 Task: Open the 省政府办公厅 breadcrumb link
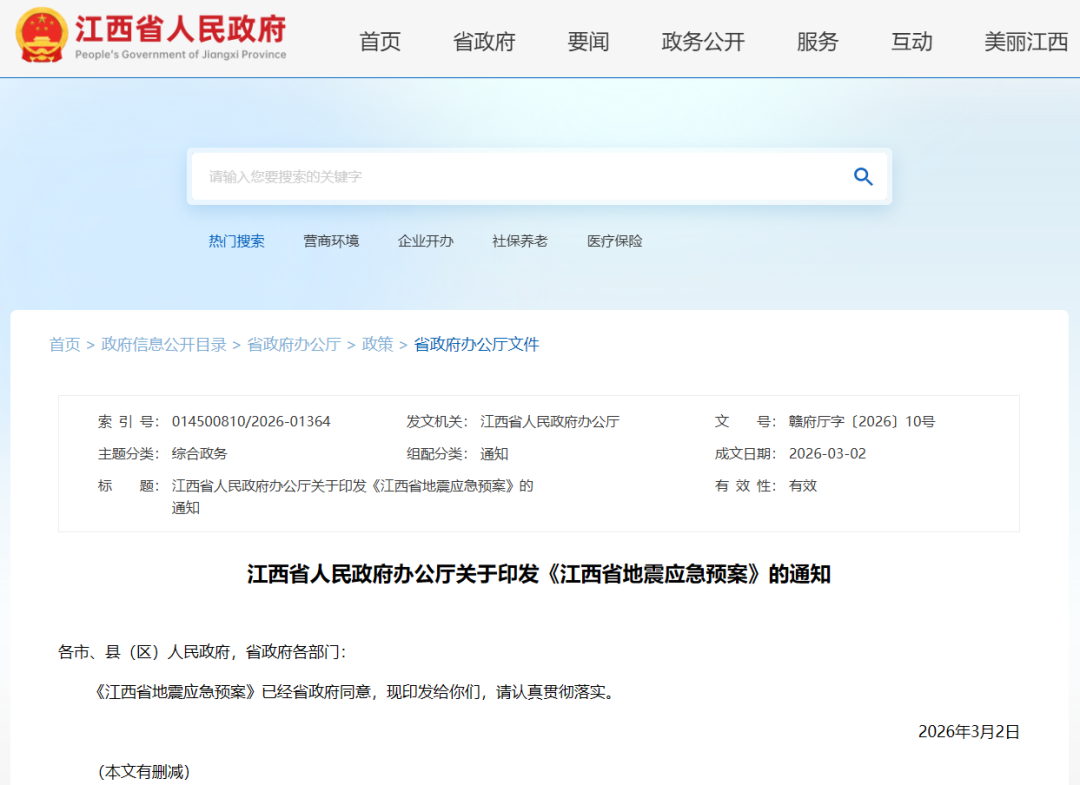[x=294, y=344]
